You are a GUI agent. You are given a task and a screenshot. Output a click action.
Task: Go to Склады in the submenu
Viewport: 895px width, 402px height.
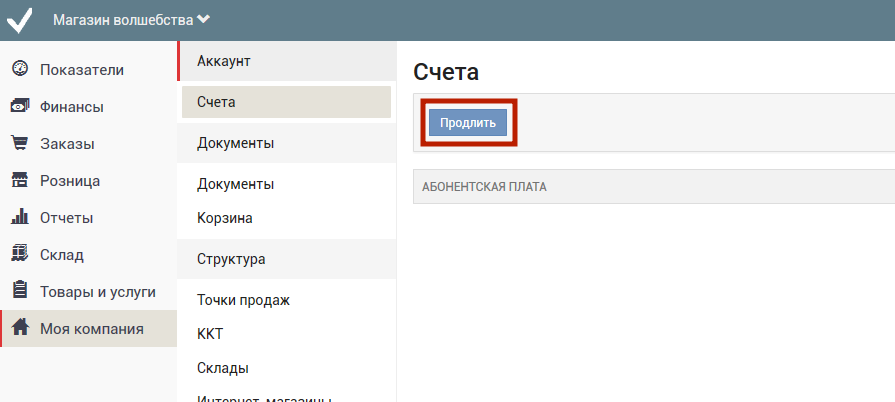223,368
